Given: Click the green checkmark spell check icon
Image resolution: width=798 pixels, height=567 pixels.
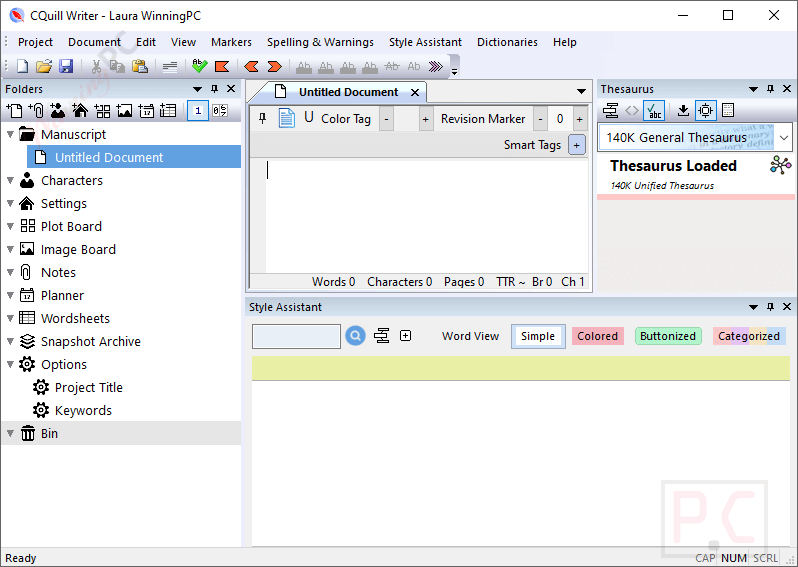Looking at the screenshot, I should [200, 66].
